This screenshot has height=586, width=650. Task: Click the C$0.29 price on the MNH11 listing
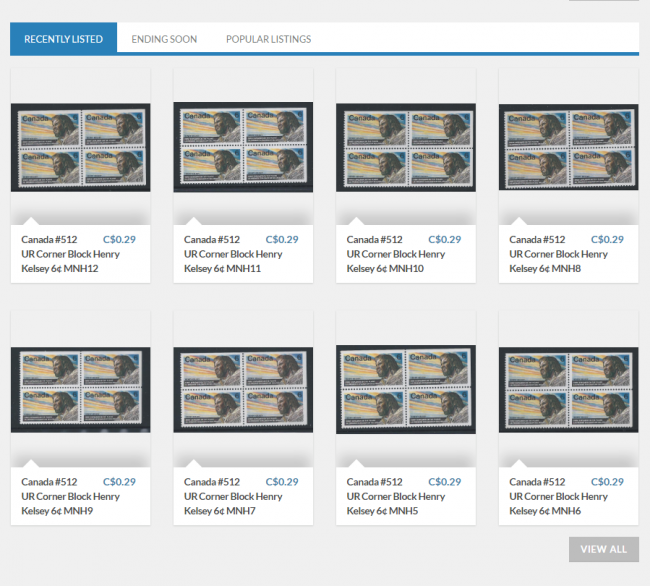tap(282, 240)
